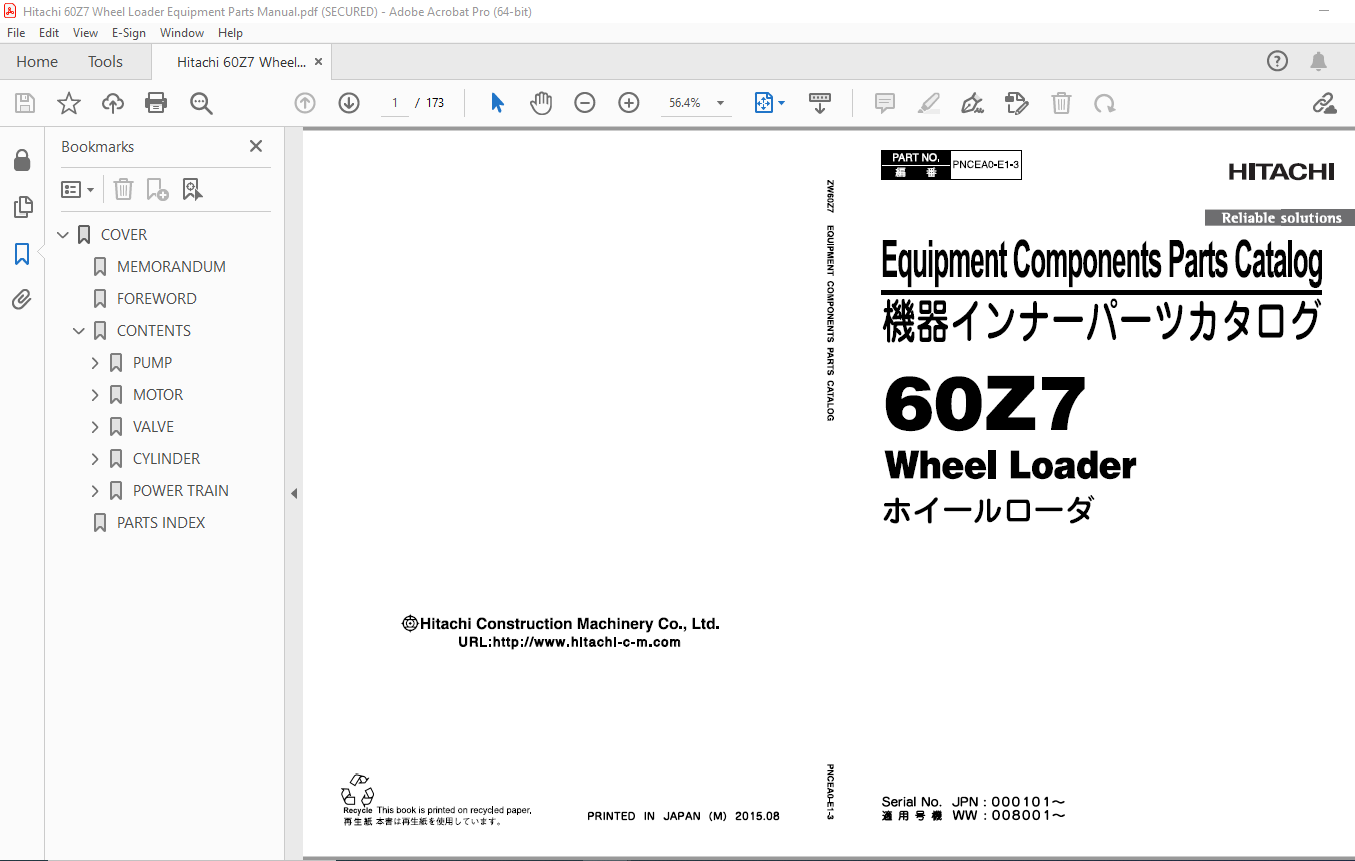Open the zoom level dropdown at 56.4%
The height and width of the screenshot is (861, 1355).
click(x=720, y=103)
